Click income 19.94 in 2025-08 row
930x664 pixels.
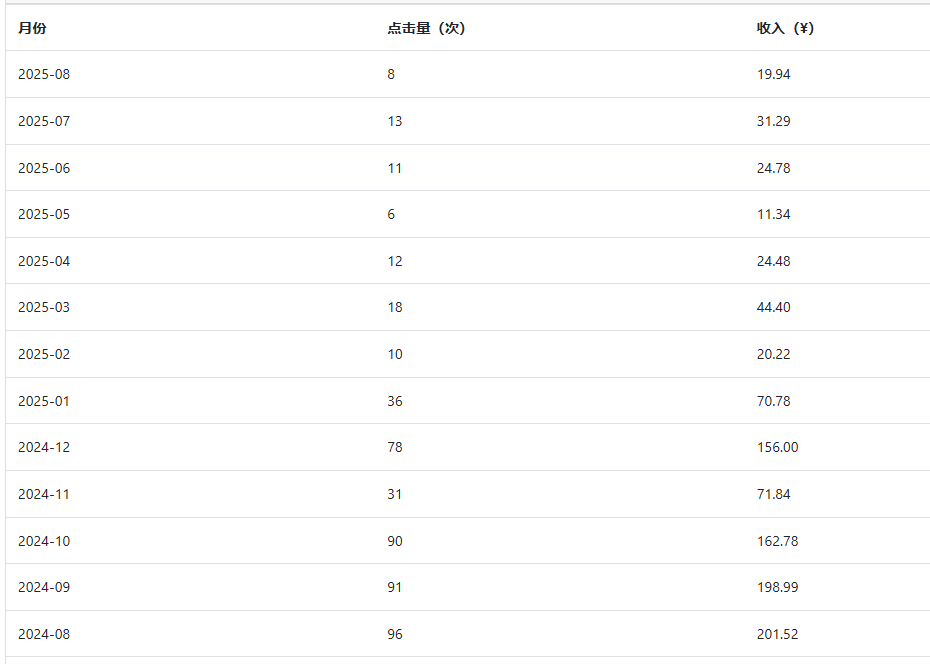click(773, 74)
